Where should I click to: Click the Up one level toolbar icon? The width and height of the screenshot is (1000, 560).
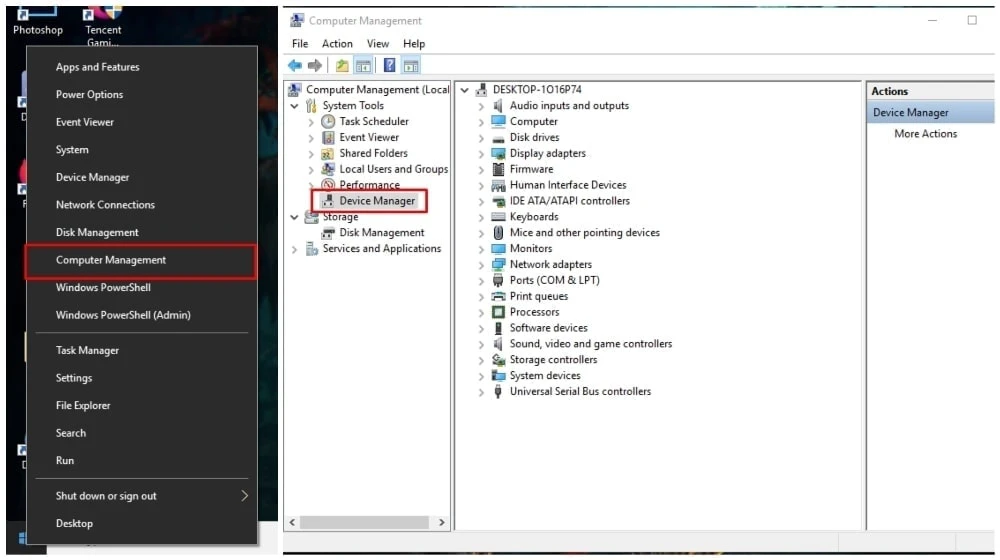point(342,66)
